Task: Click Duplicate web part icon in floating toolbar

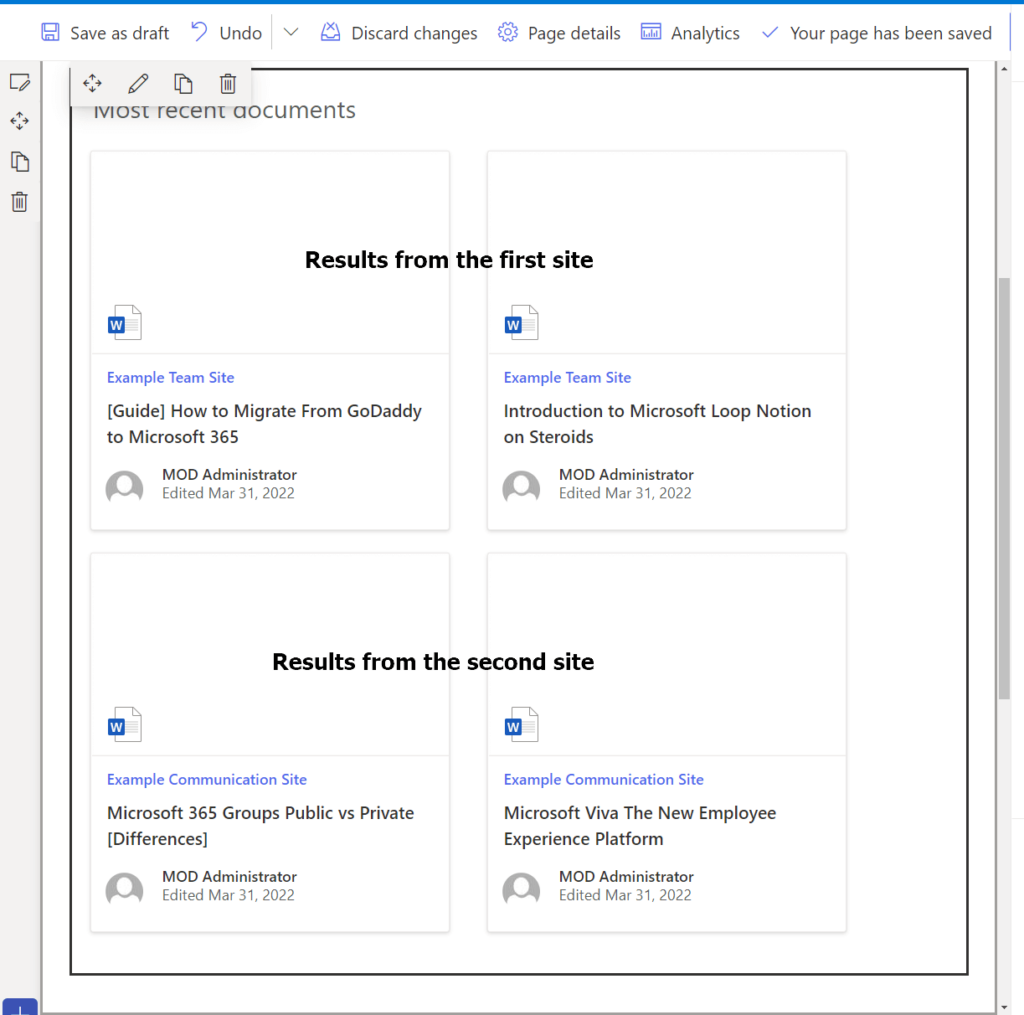Action: tap(183, 84)
